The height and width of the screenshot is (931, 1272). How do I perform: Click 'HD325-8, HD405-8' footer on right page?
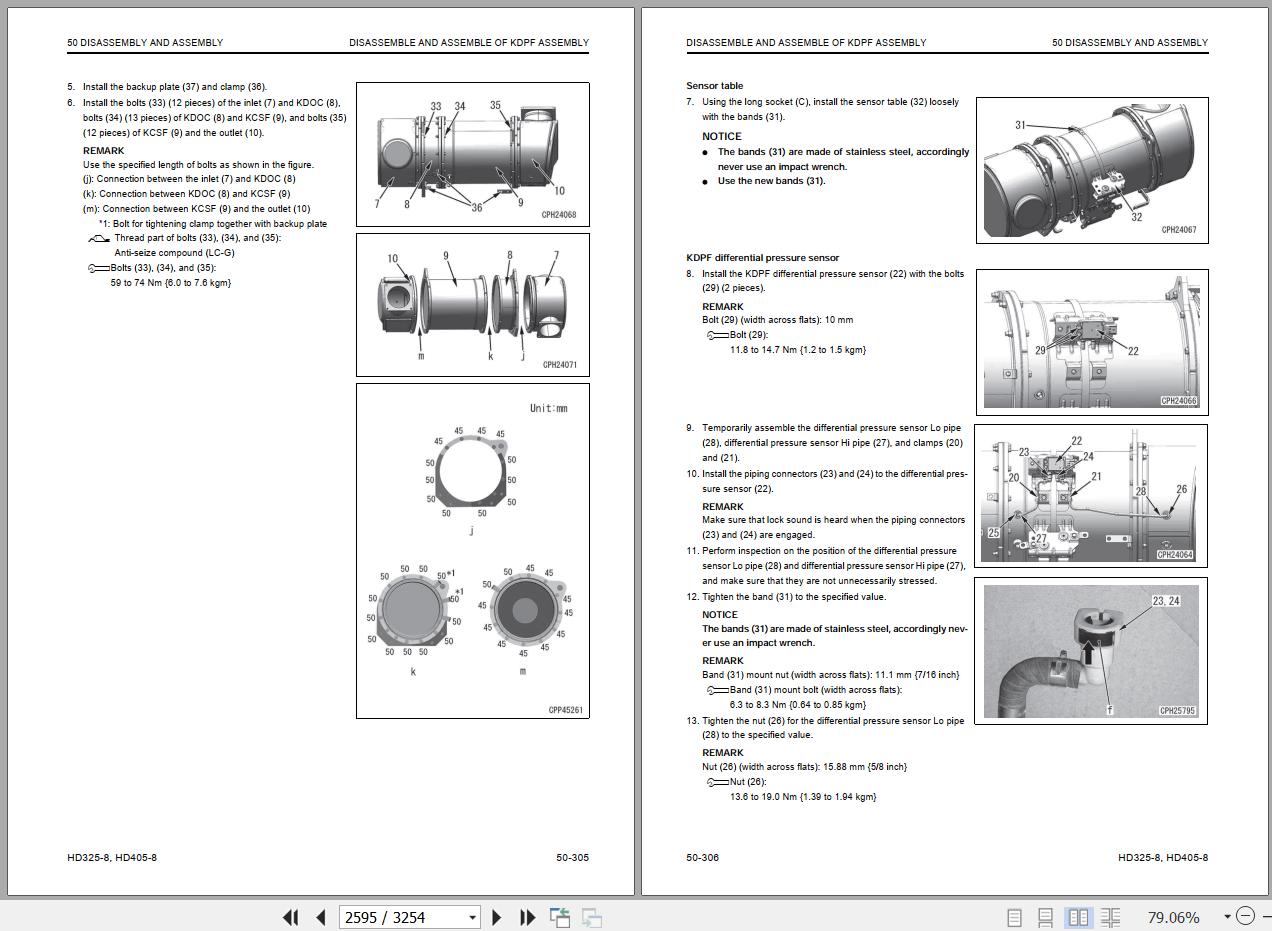click(1163, 858)
